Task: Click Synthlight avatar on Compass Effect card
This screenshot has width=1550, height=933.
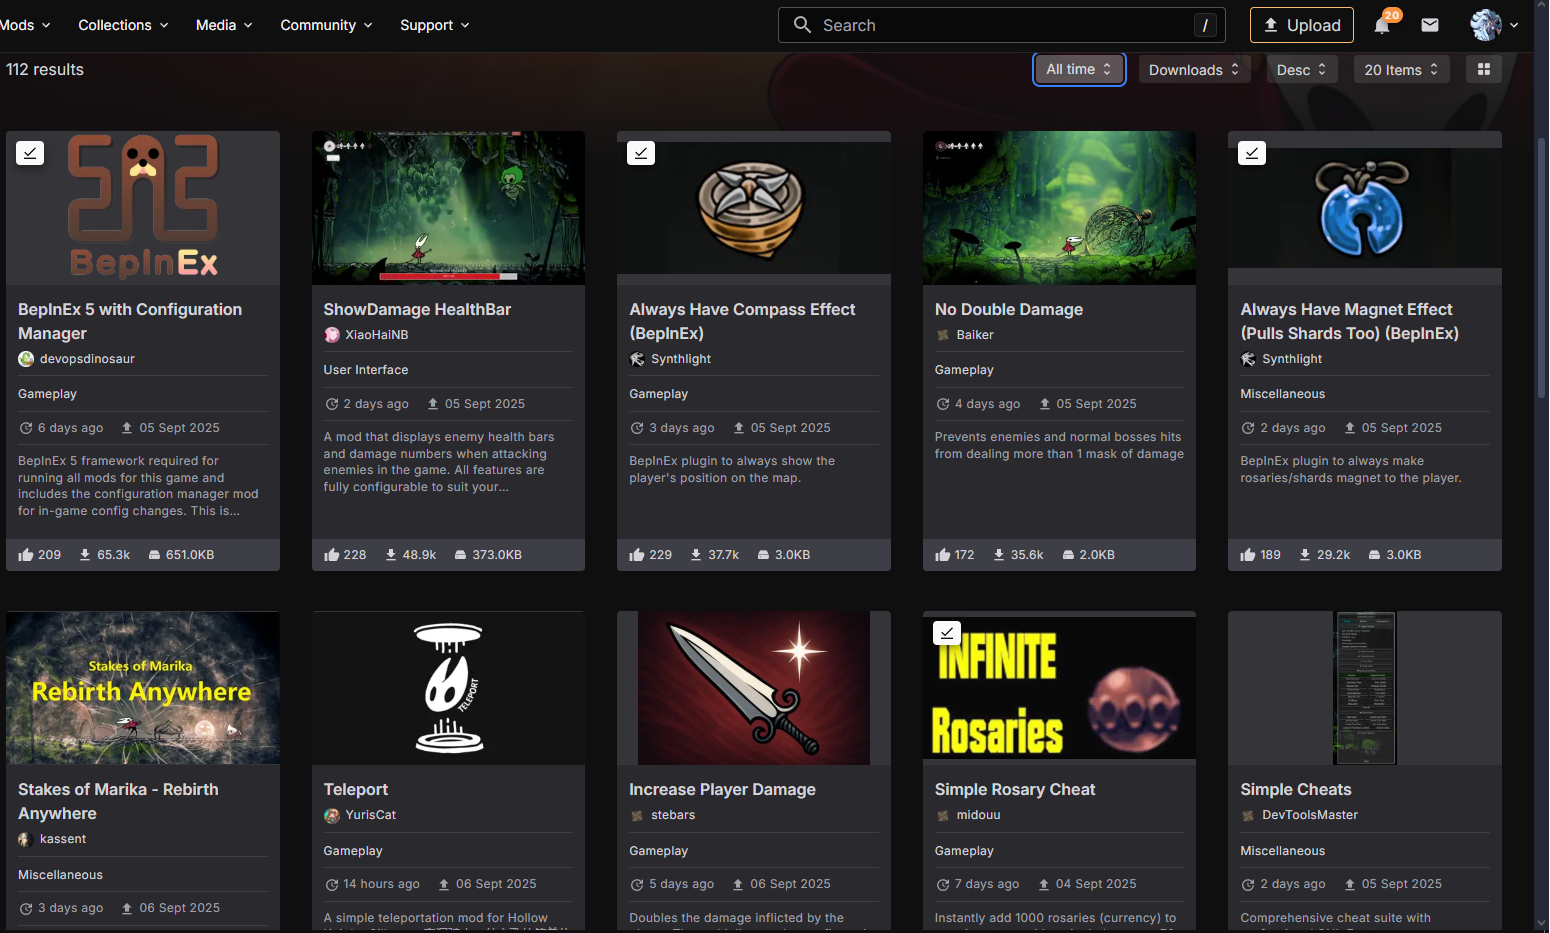Action: coord(637,359)
